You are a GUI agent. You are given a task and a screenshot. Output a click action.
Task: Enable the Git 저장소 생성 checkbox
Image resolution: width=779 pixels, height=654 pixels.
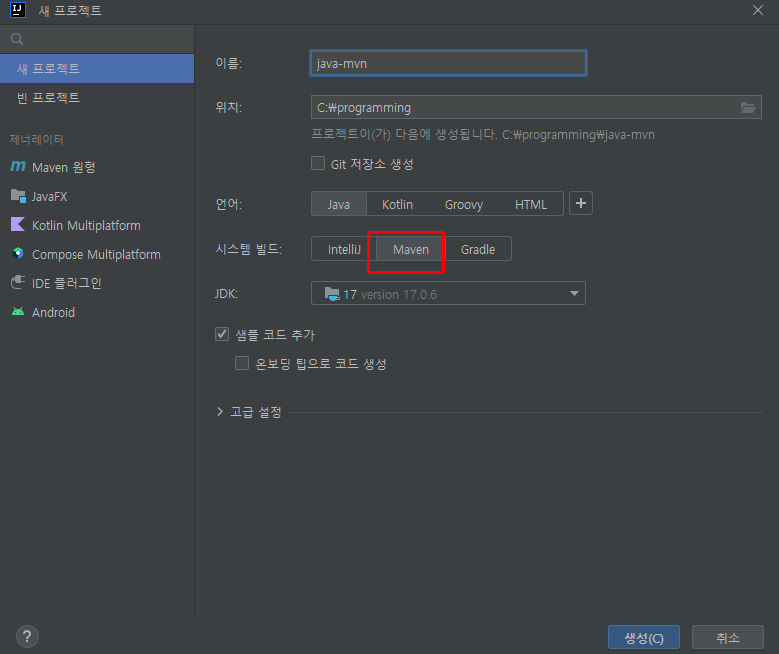point(318,163)
